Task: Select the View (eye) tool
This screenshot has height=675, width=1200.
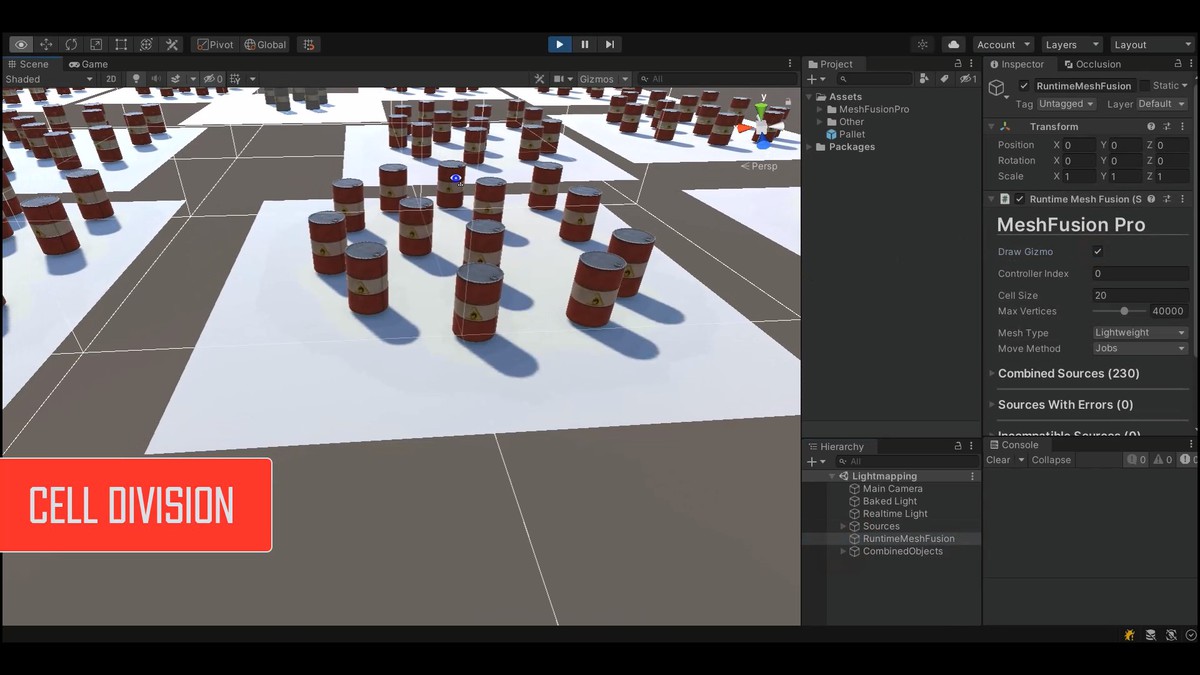Action: [x=21, y=44]
